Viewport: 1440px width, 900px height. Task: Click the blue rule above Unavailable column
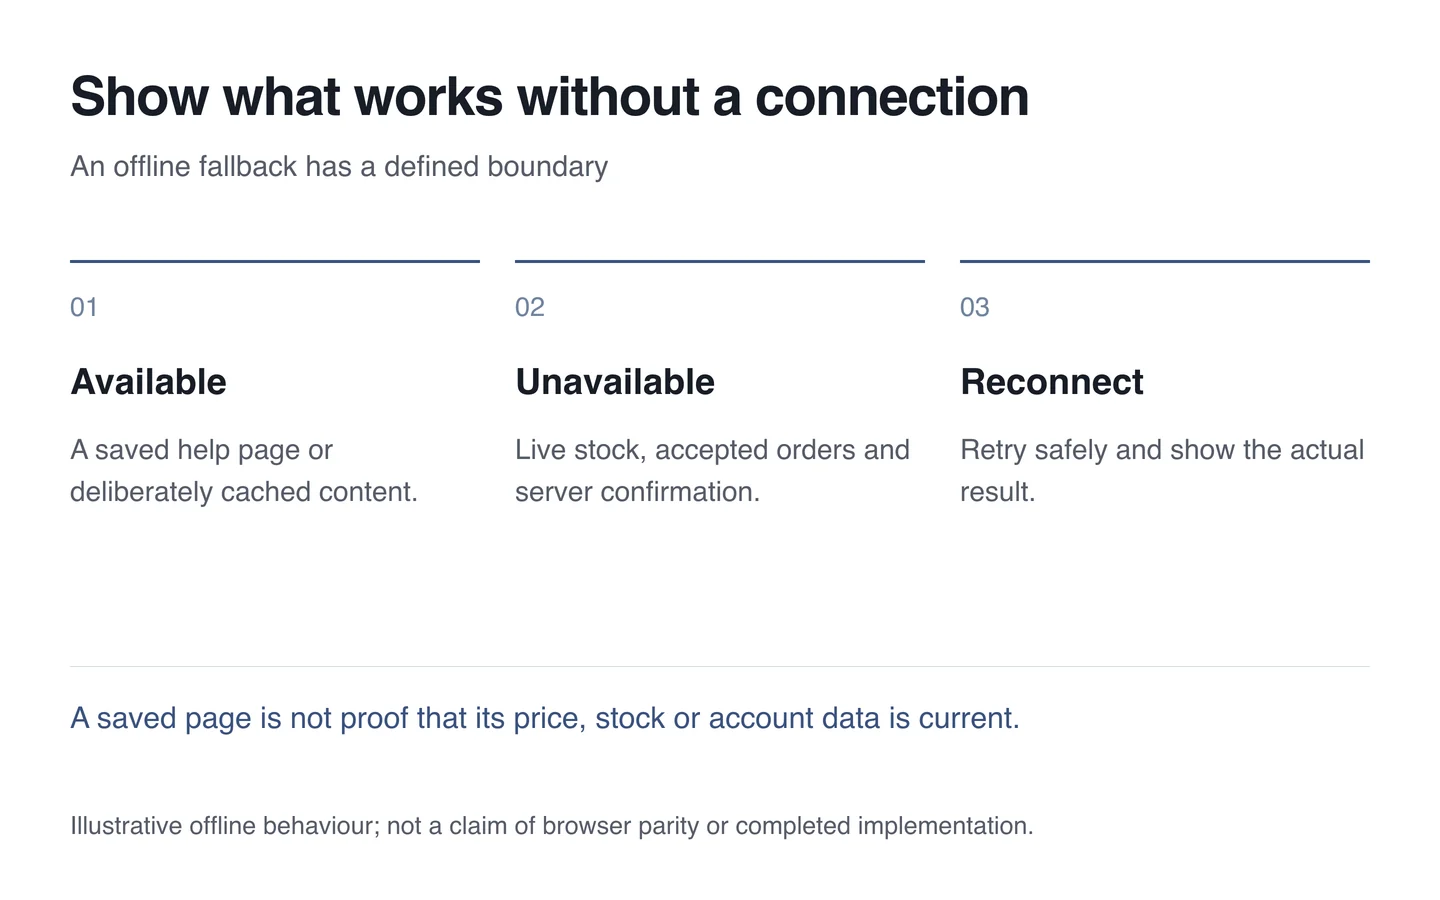(720, 261)
